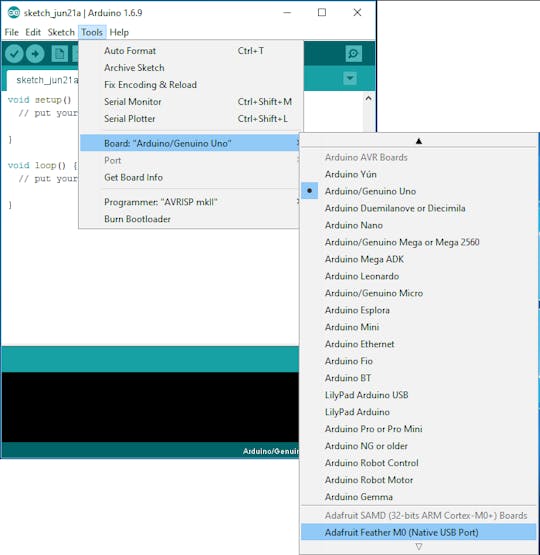Screen dimensions: 540x555
Task: Choose Burn Bootloader
Action: coord(190,219)
